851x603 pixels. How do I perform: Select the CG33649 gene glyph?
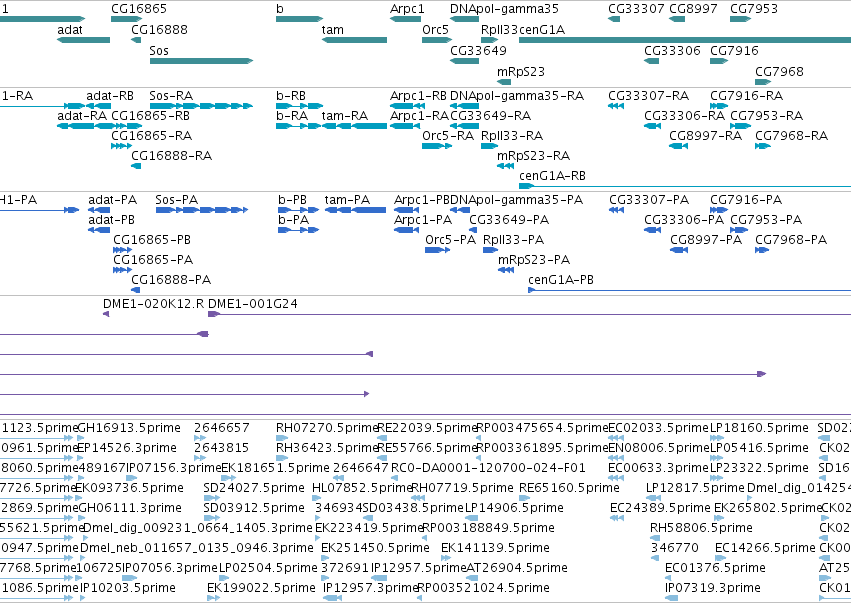[465, 61]
